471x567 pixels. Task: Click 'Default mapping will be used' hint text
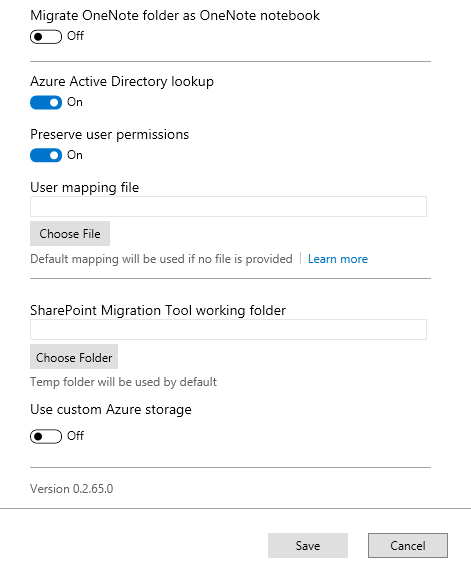(x=161, y=259)
